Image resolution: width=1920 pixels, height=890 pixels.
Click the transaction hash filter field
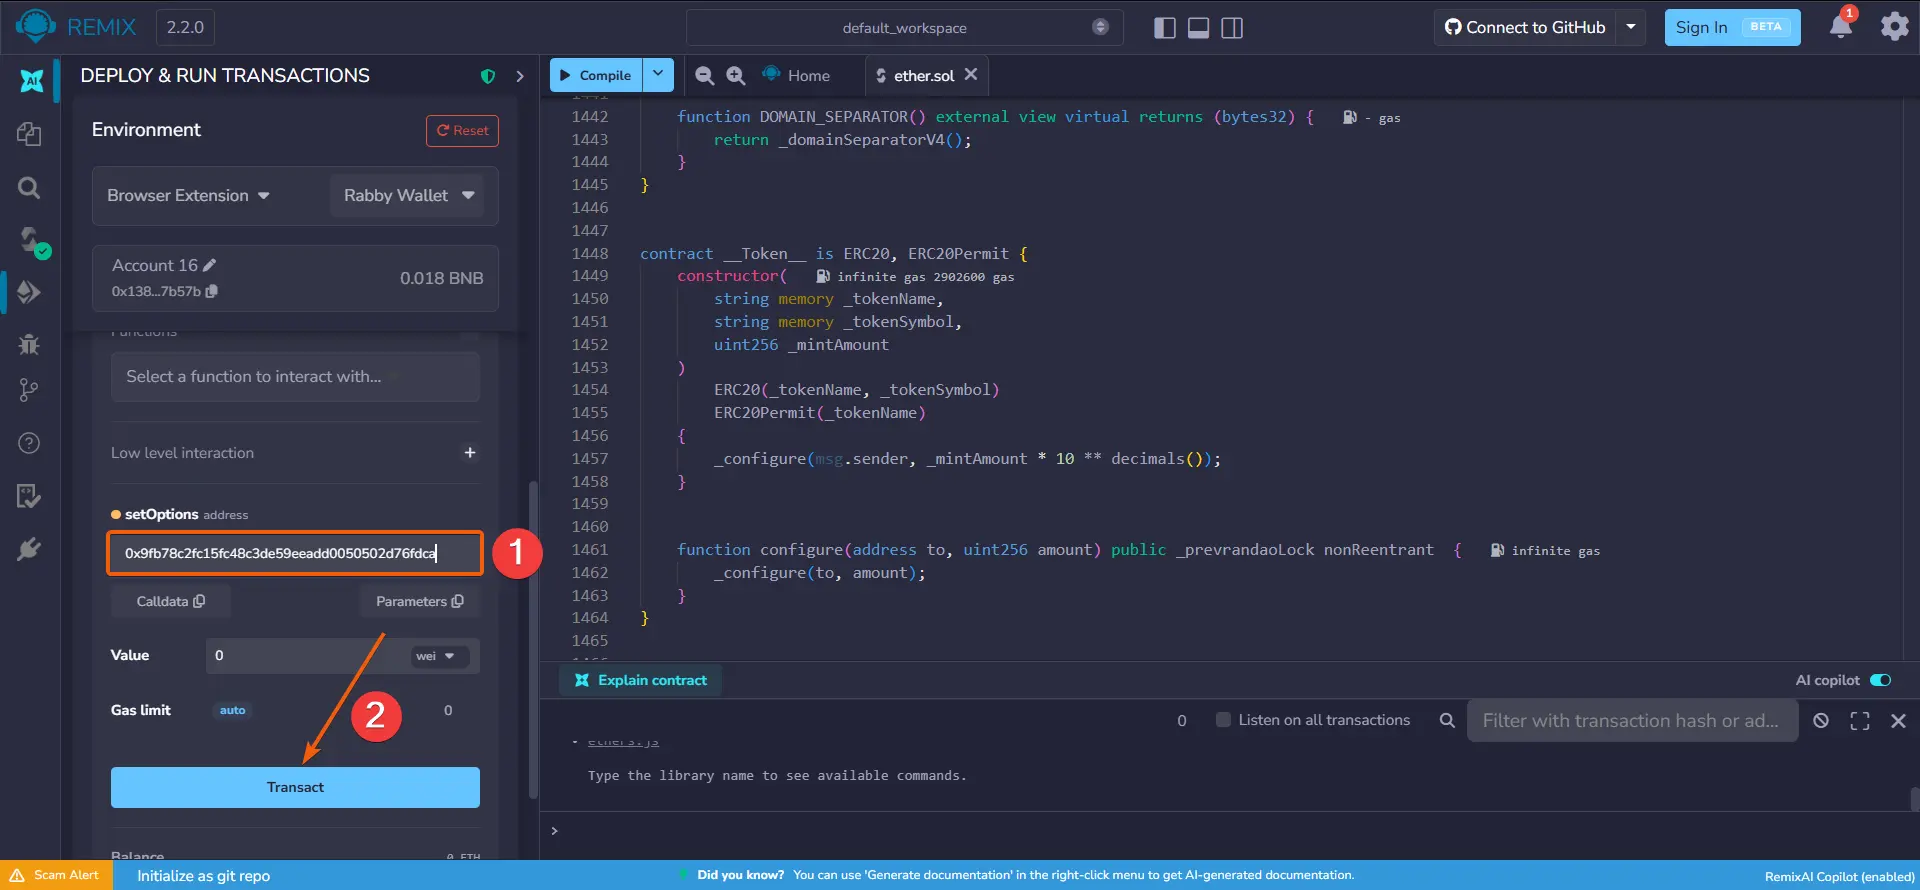tap(1632, 721)
